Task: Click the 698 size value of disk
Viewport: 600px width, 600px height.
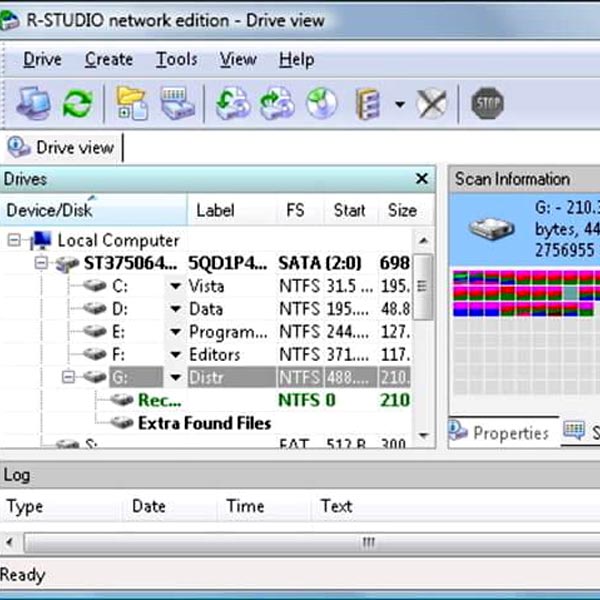Action: pyautogui.click(x=395, y=263)
